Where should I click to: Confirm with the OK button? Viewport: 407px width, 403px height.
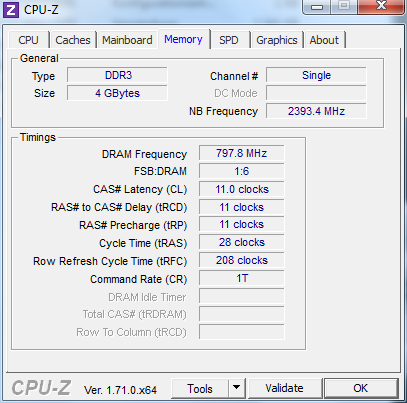(361, 388)
